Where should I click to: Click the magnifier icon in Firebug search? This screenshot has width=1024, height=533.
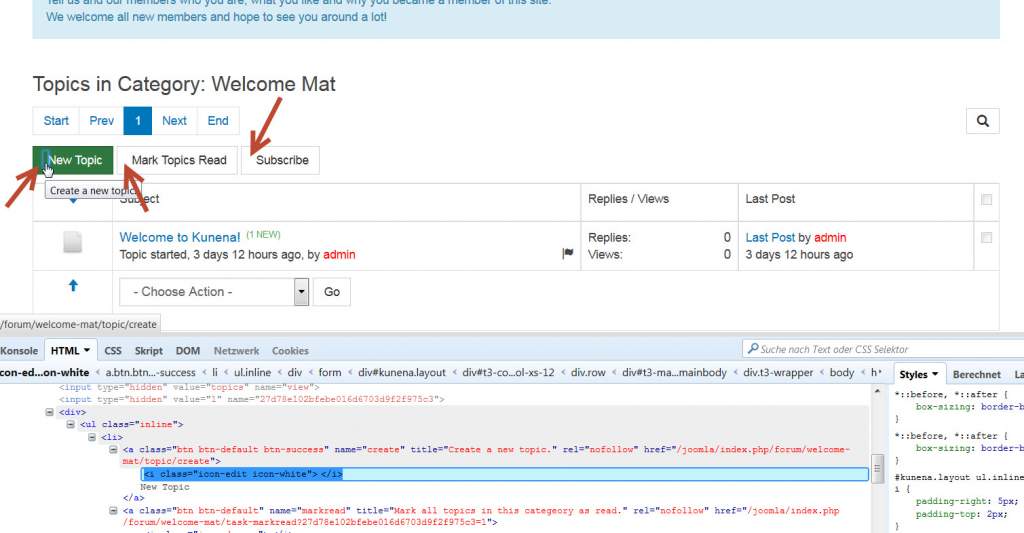point(752,349)
